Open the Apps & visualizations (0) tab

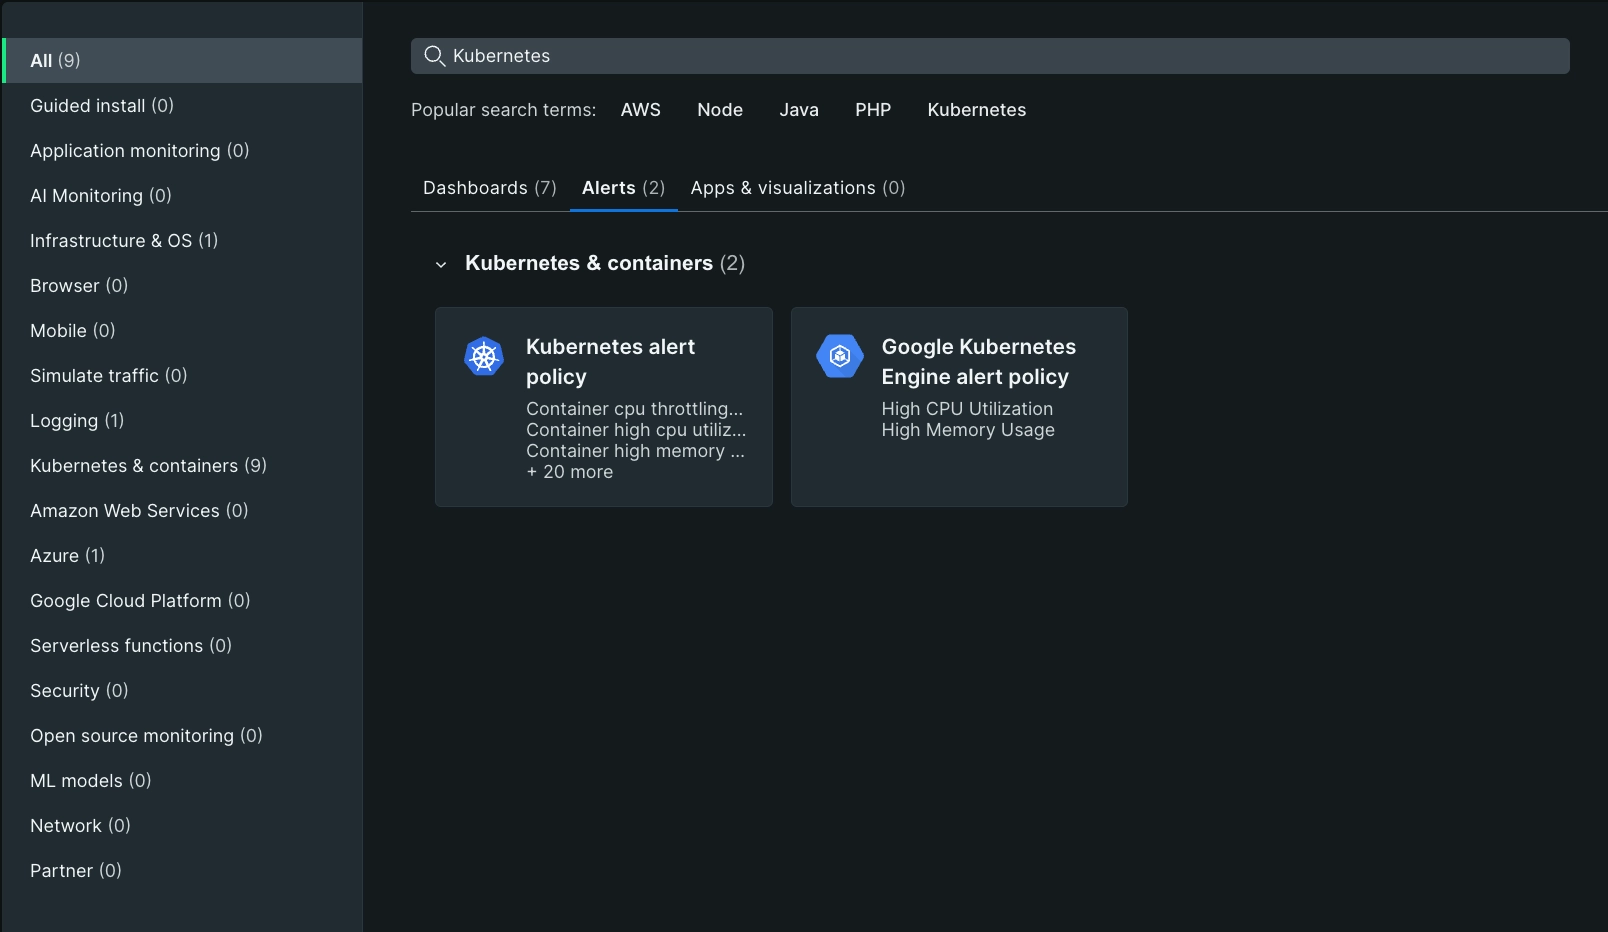[798, 188]
